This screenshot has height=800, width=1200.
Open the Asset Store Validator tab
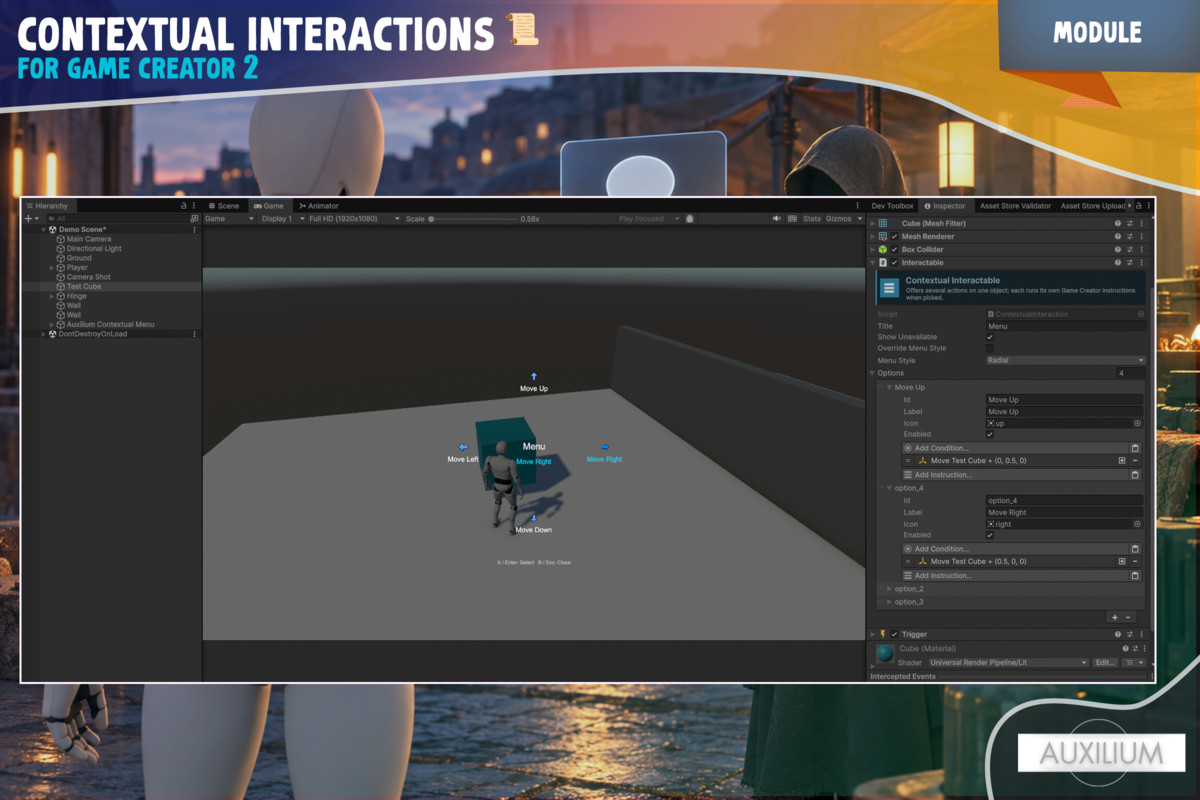pos(1015,206)
